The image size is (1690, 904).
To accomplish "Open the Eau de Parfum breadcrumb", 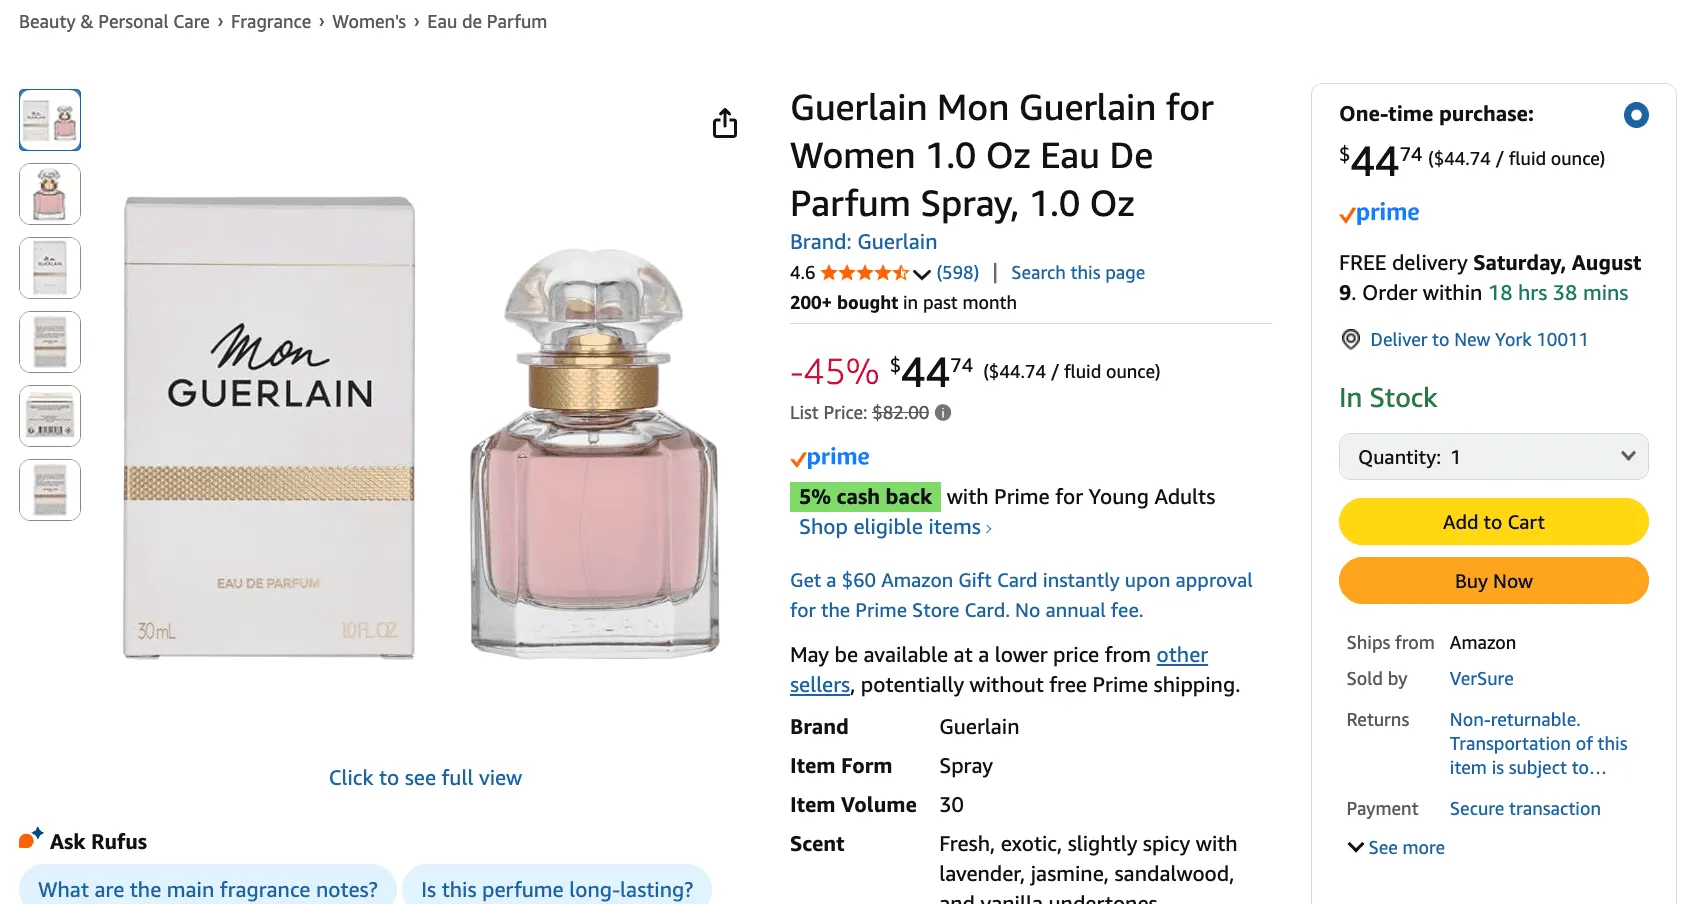I will pyautogui.click(x=487, y=22).
